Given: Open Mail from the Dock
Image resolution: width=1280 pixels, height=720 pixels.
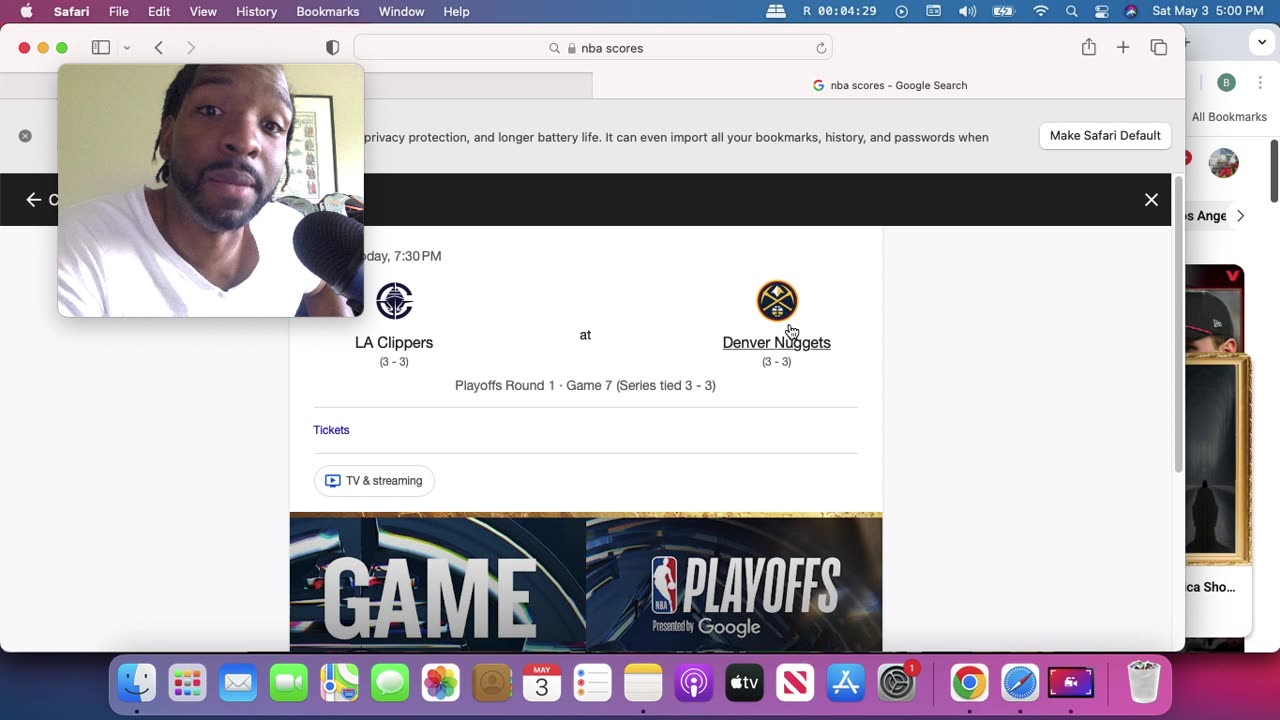Looking at the screenshot, I should pos(238,683).
